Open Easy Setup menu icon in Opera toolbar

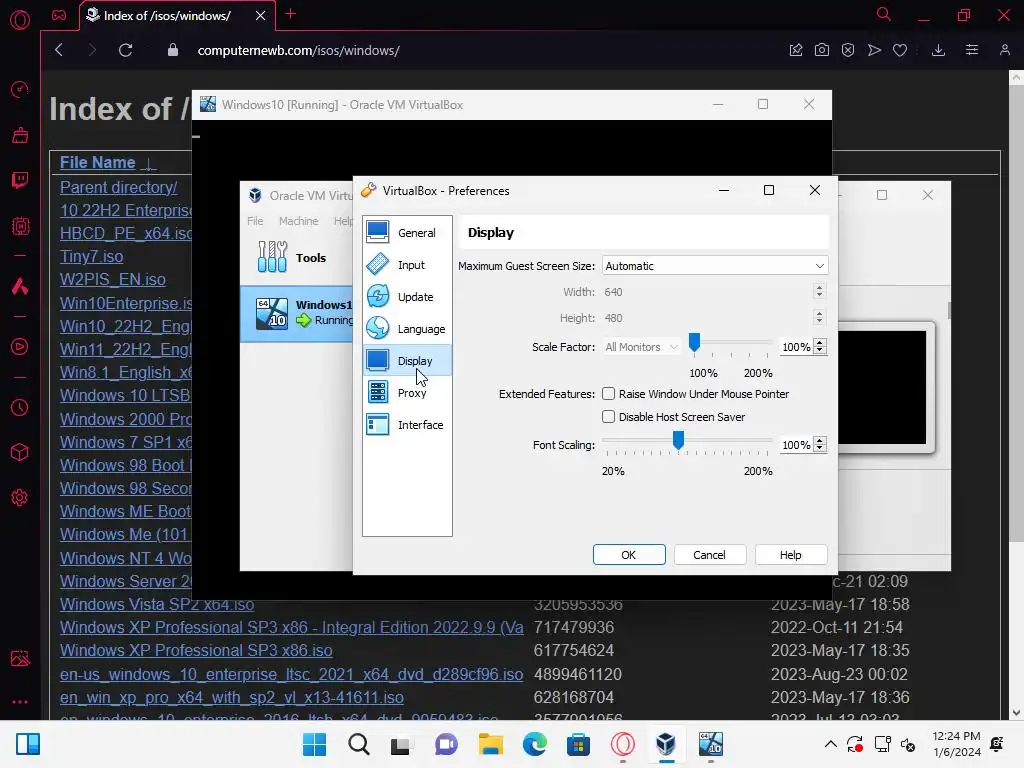pos(972,50)
